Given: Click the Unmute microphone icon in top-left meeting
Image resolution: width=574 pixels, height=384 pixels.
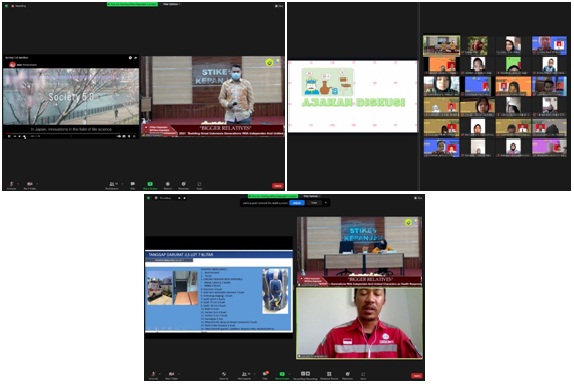Looking at the screenshot, I should click(x=11, y=184).
